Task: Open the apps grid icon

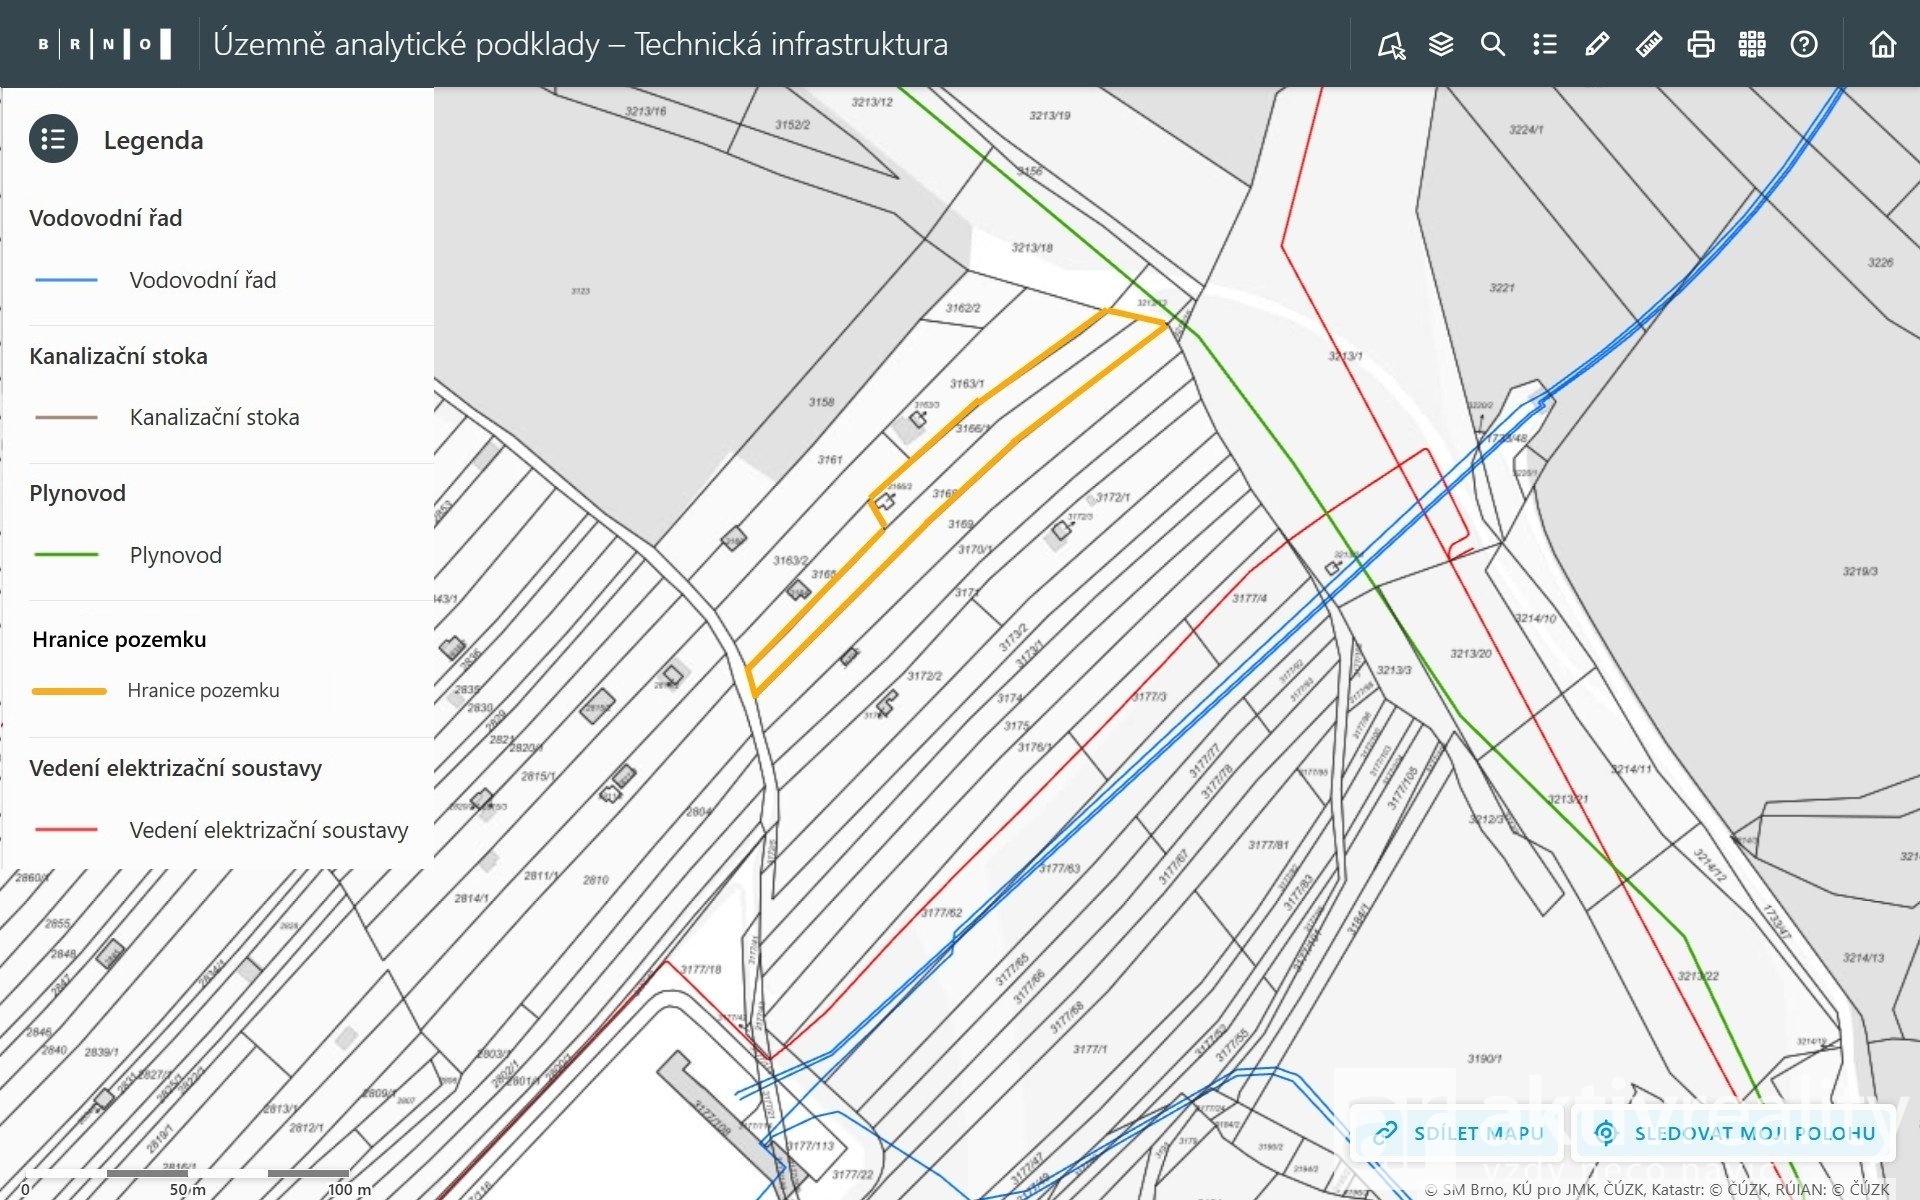Action: [x=1752, y=45]
